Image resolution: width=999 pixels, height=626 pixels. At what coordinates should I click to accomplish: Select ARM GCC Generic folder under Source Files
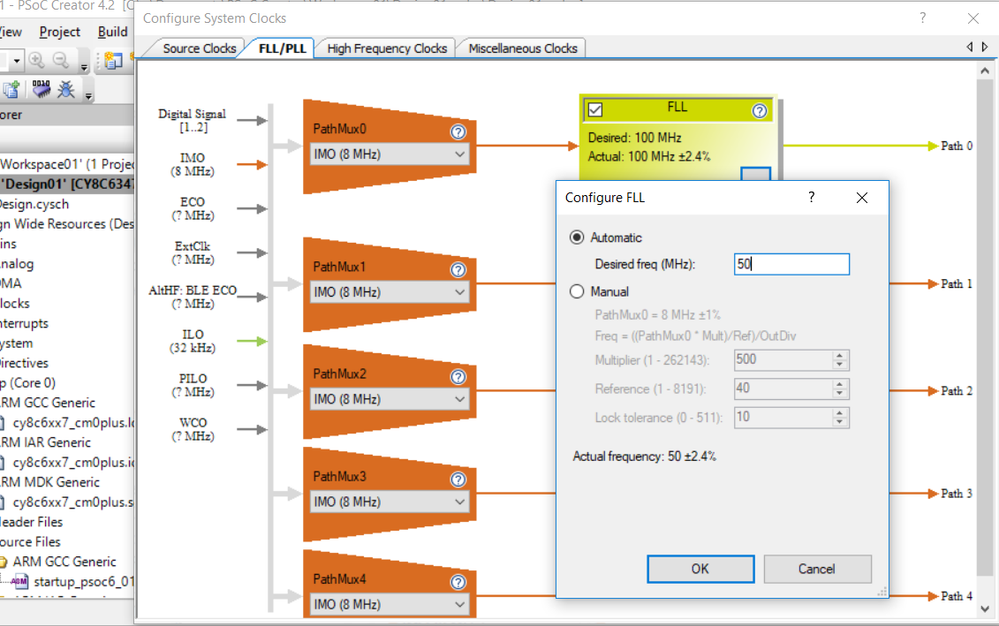(x=64, y=562)
